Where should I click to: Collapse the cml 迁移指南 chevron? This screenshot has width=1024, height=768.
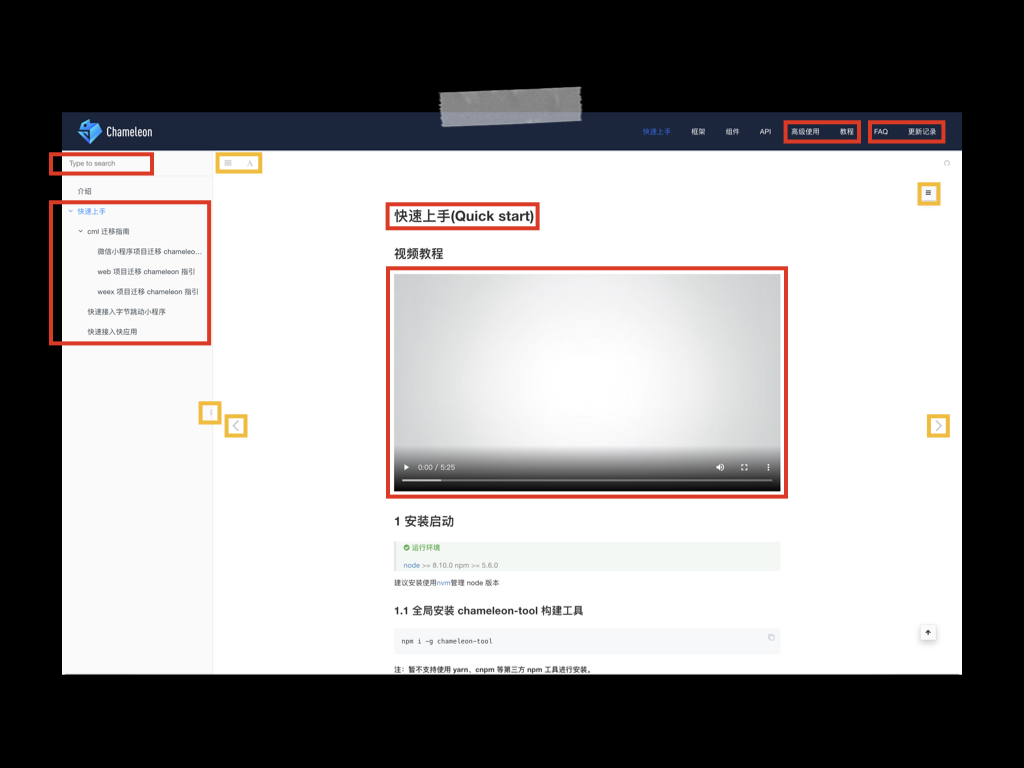click(80, 231)
